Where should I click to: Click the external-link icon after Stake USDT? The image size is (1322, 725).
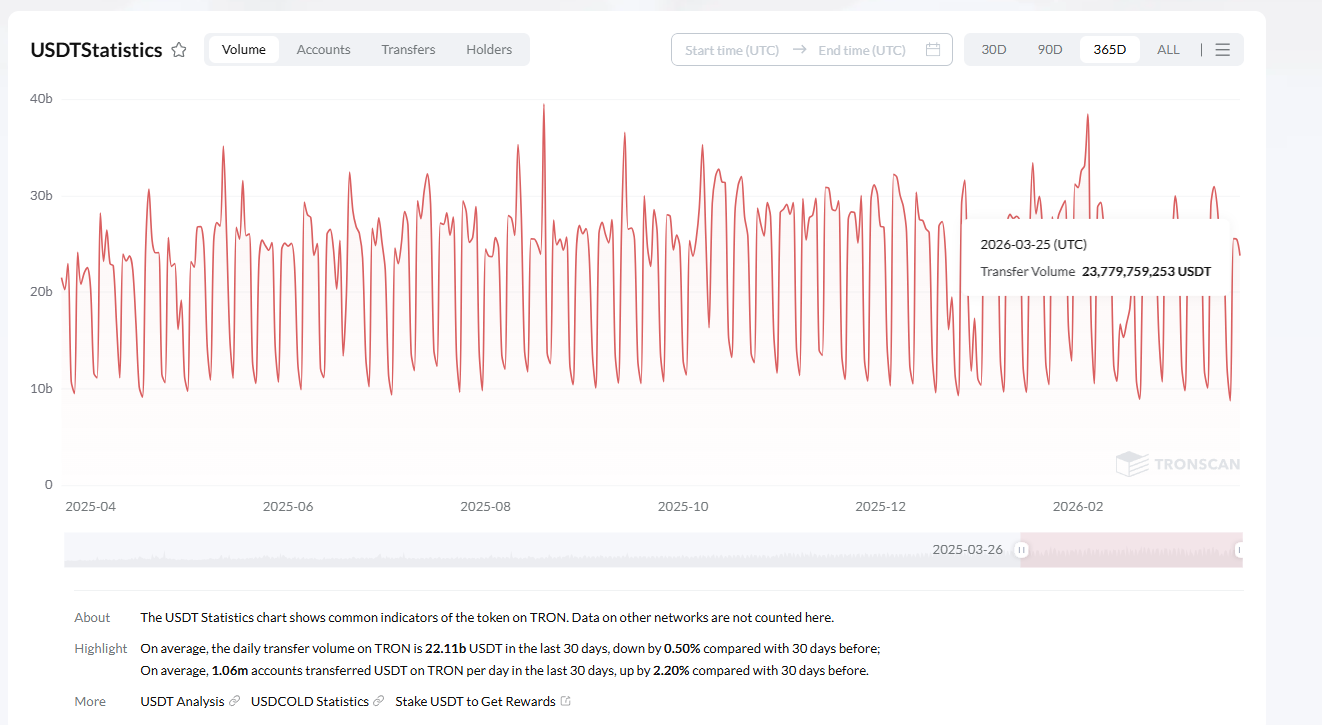point(566,702)
